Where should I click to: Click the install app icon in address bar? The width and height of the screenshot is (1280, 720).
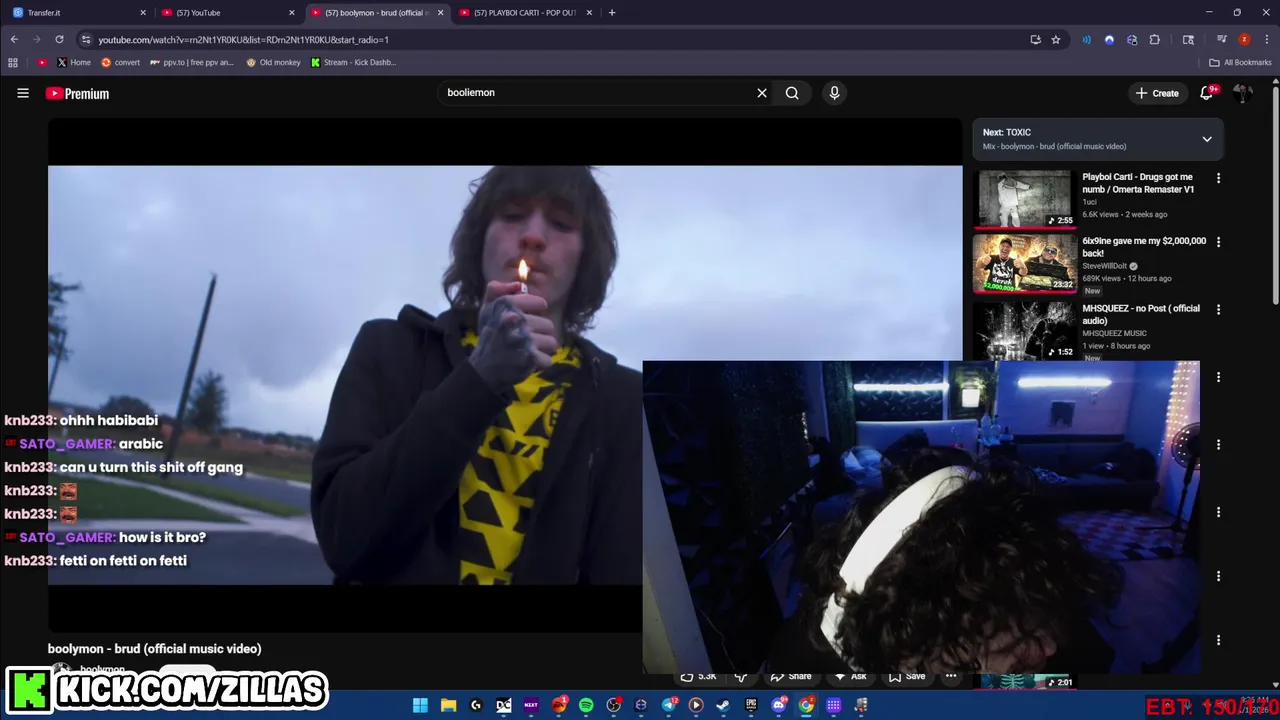(x=1035, y=40)
